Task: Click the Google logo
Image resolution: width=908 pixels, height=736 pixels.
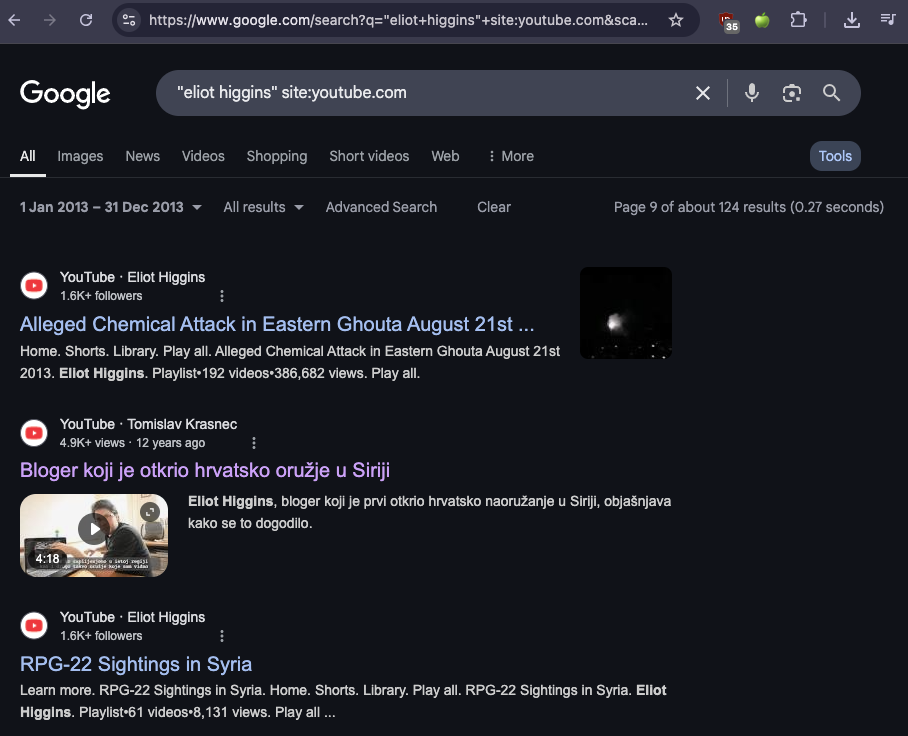Action: (65, 93)
